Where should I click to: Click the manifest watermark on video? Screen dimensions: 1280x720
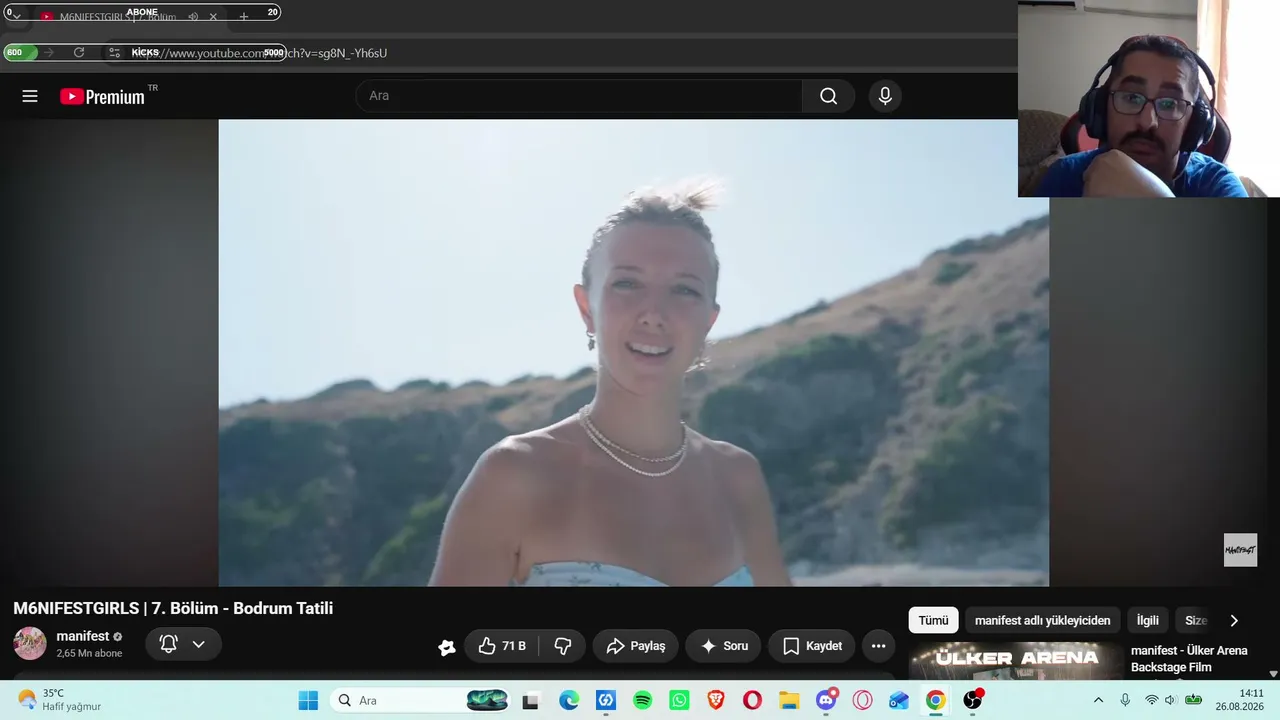coord(1240,550)
